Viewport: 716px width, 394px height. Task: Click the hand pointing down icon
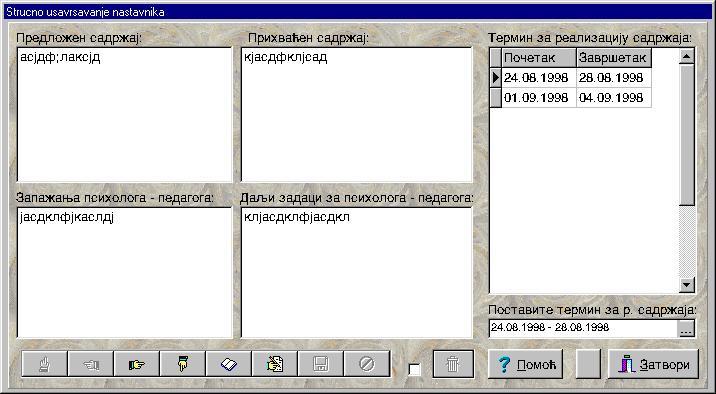[x=183, y=364]
